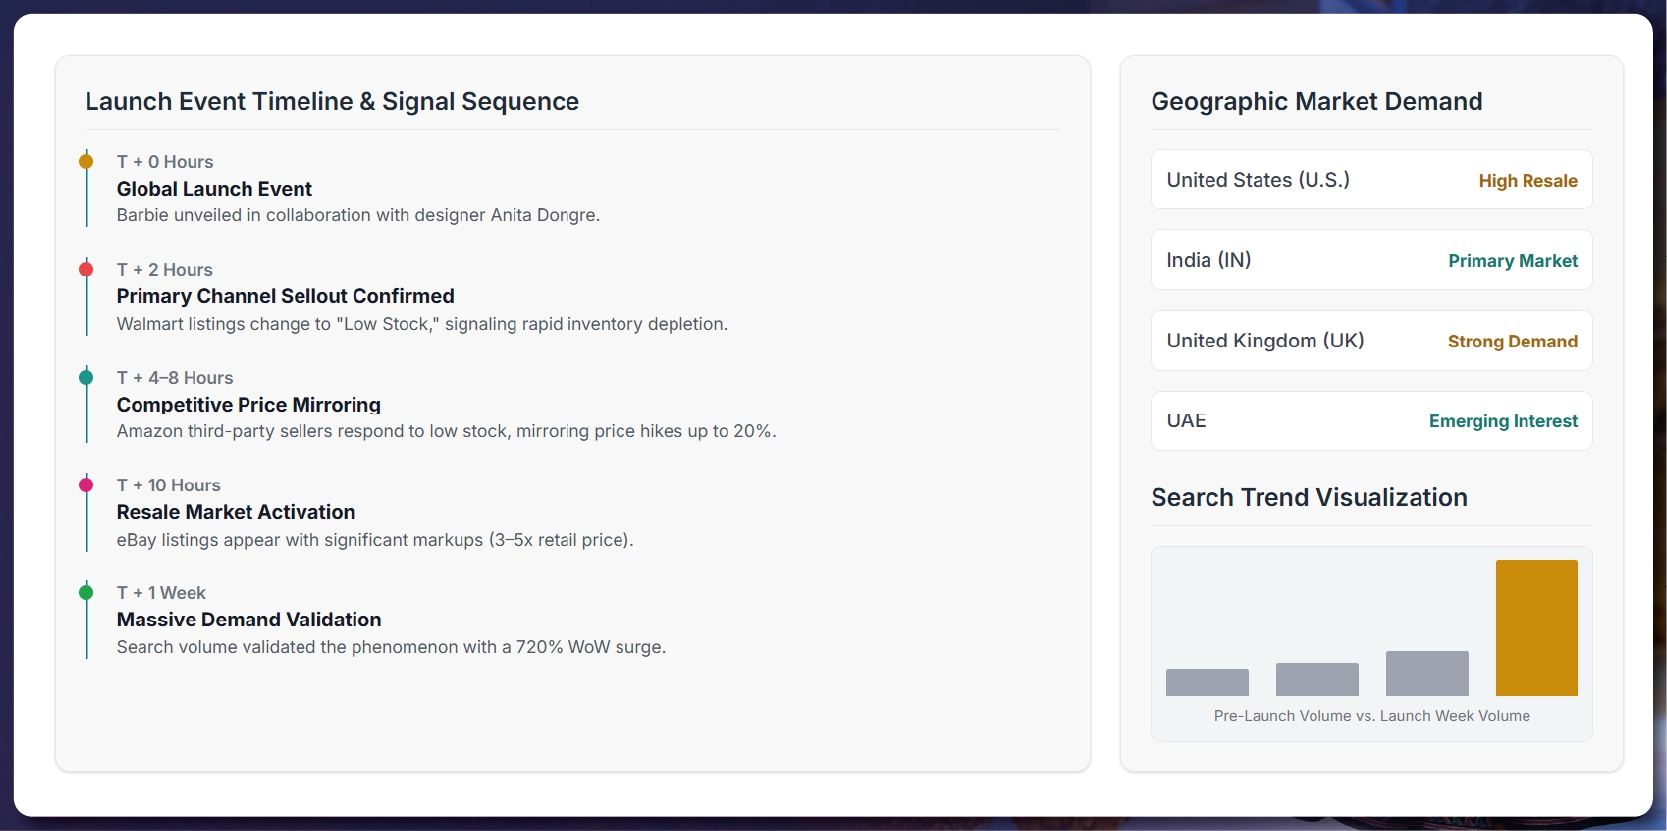Select the UAE market row
This screenshot has height=831, width=1667.
(x=1371, y=421)
